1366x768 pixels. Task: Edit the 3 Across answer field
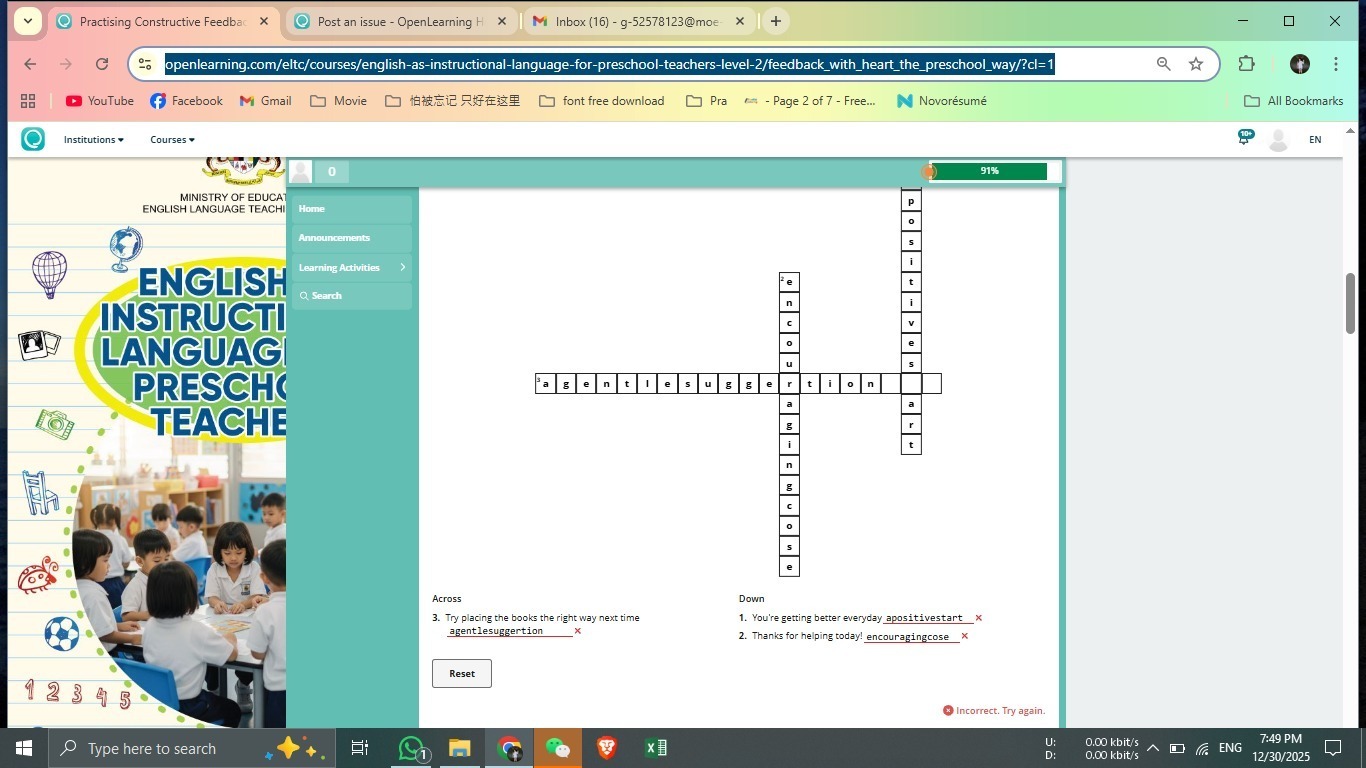pyautogui.click(x=510, y=631)
